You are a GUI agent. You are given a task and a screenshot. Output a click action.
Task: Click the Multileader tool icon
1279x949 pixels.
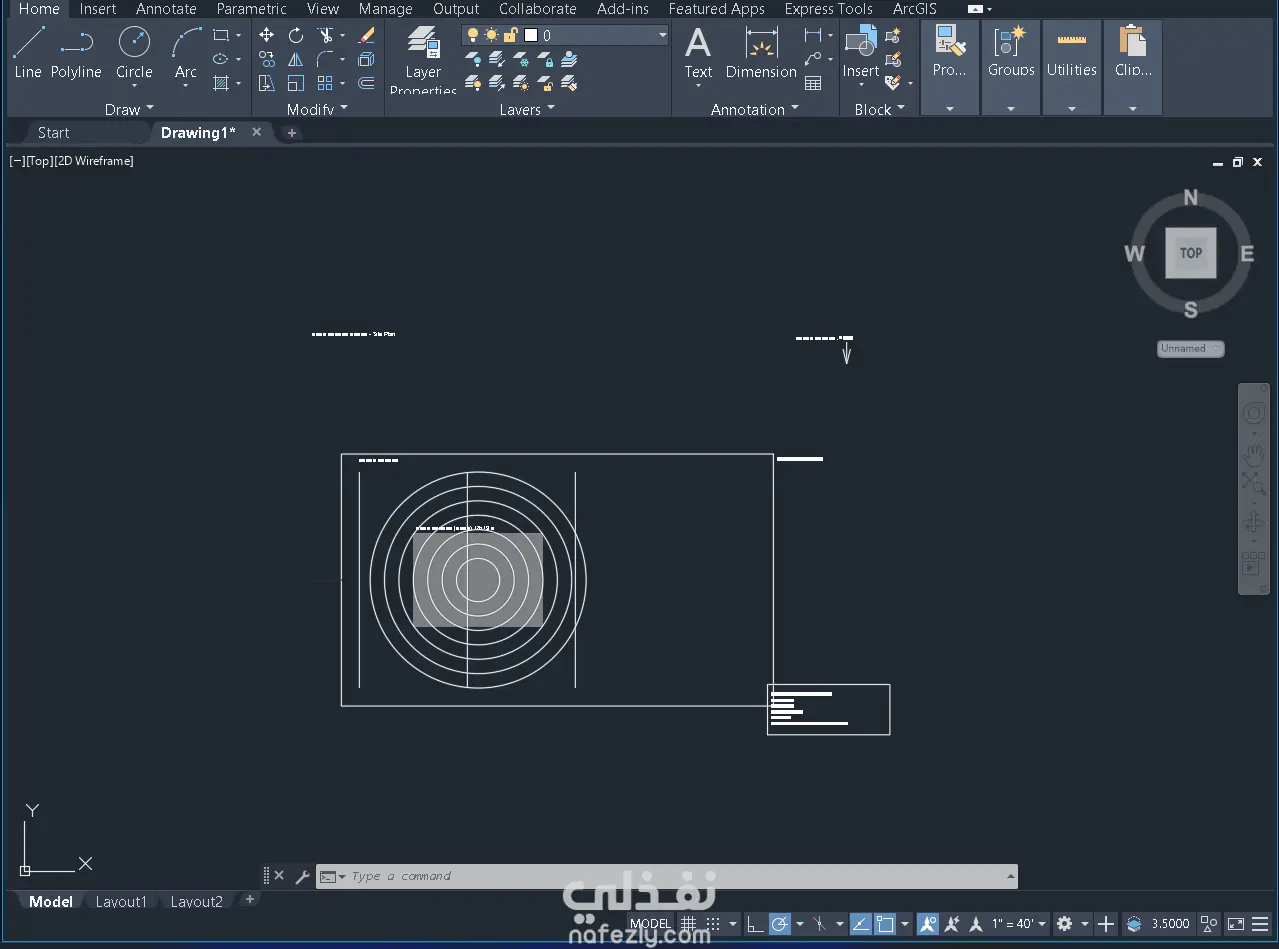pos(812,59)
